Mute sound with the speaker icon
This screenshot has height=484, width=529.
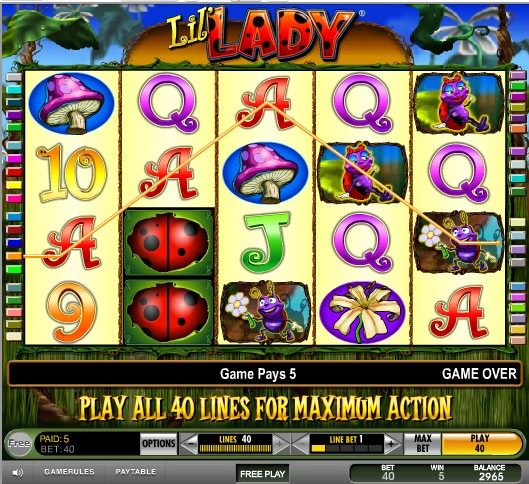17,473
